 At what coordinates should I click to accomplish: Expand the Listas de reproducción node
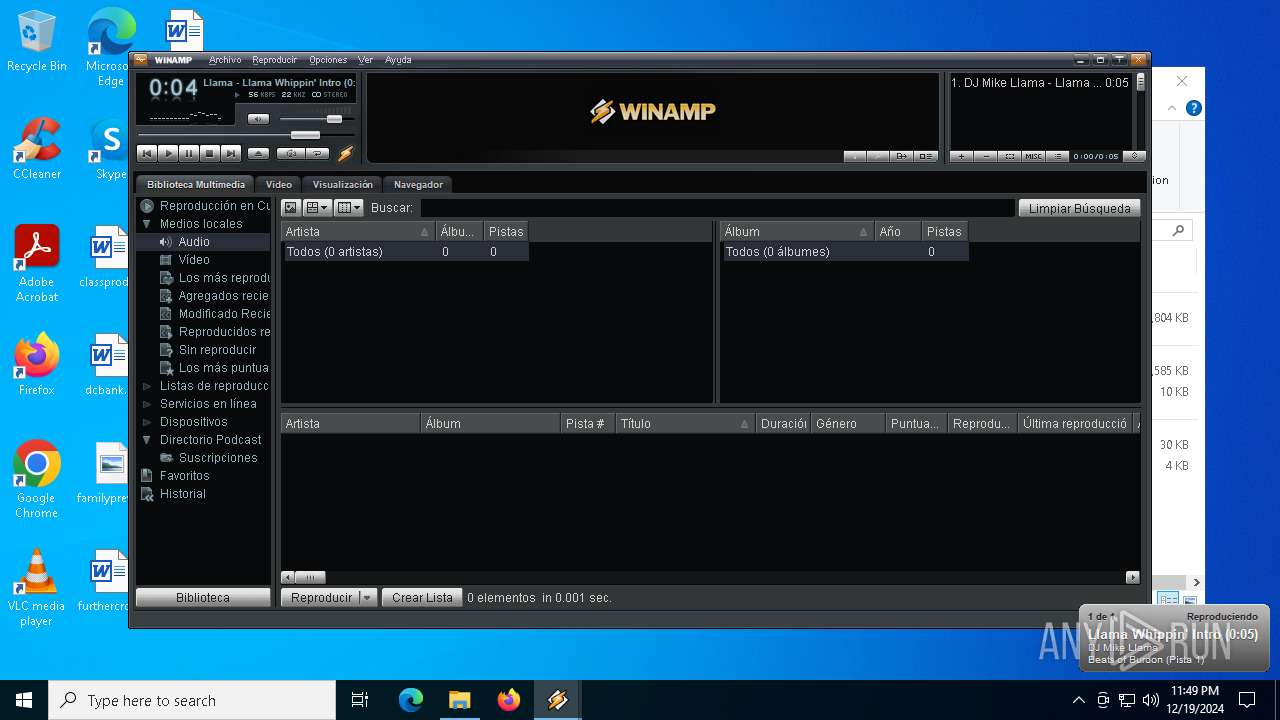[147, 386]
